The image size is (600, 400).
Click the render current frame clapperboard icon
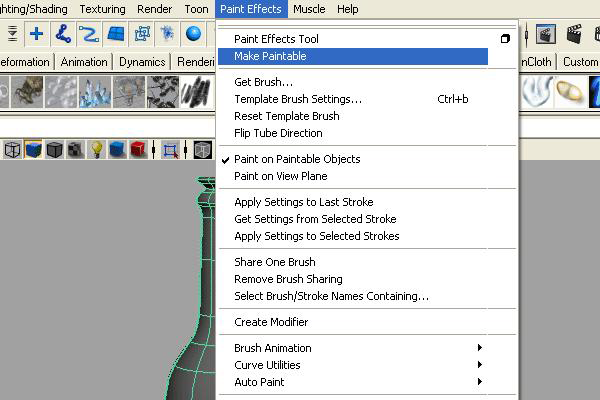545,34
